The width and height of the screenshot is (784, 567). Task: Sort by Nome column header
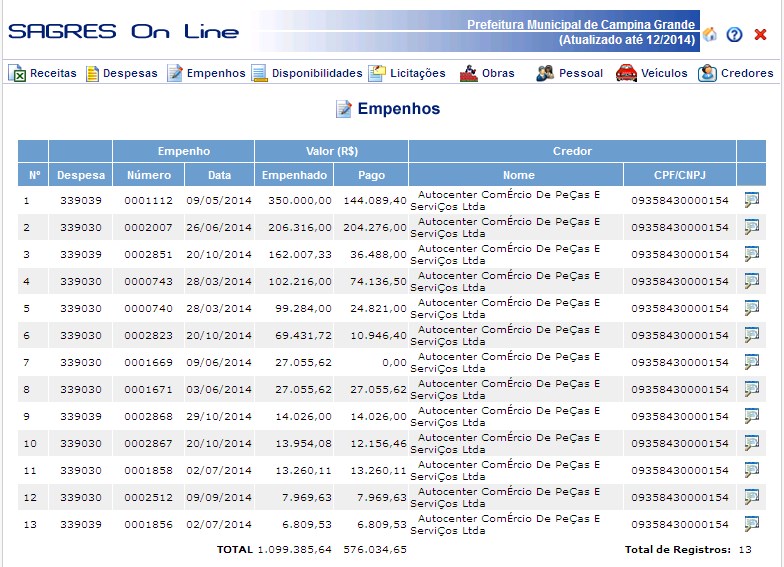tap(518, 175)
